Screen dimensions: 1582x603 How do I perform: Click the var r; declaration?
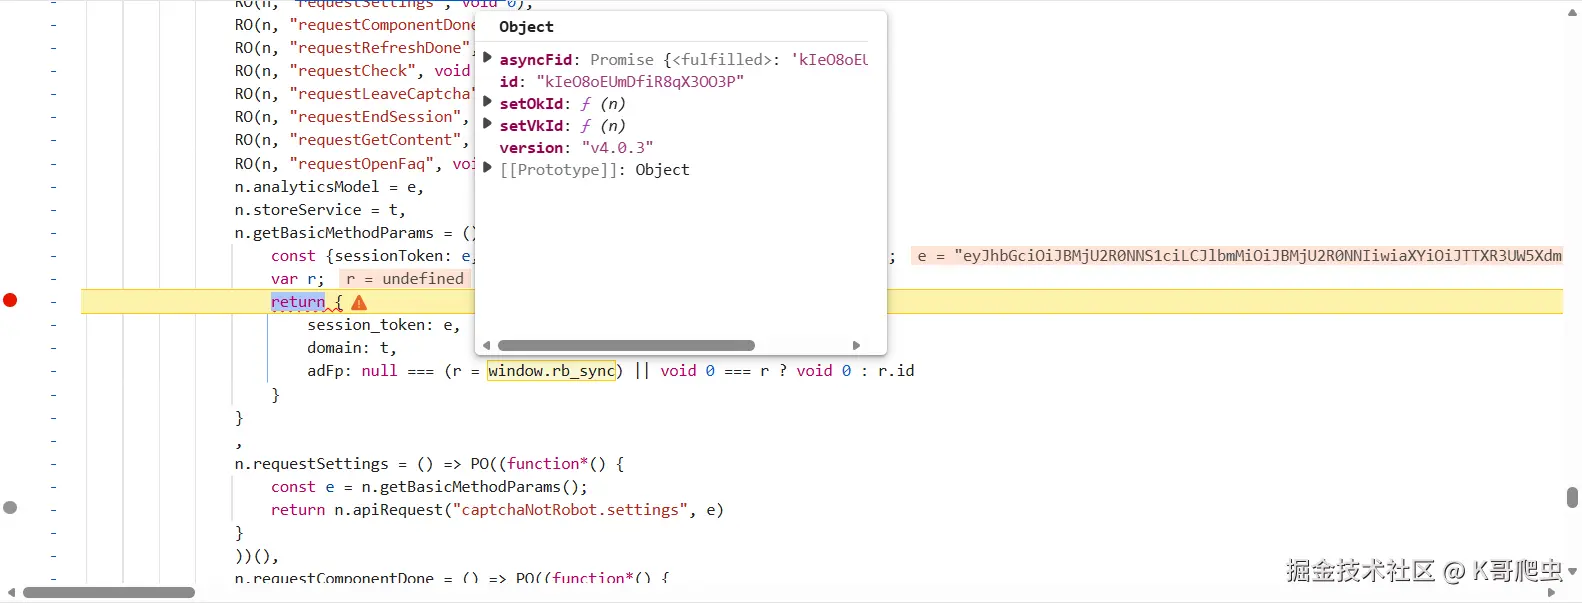pos(297,279)
